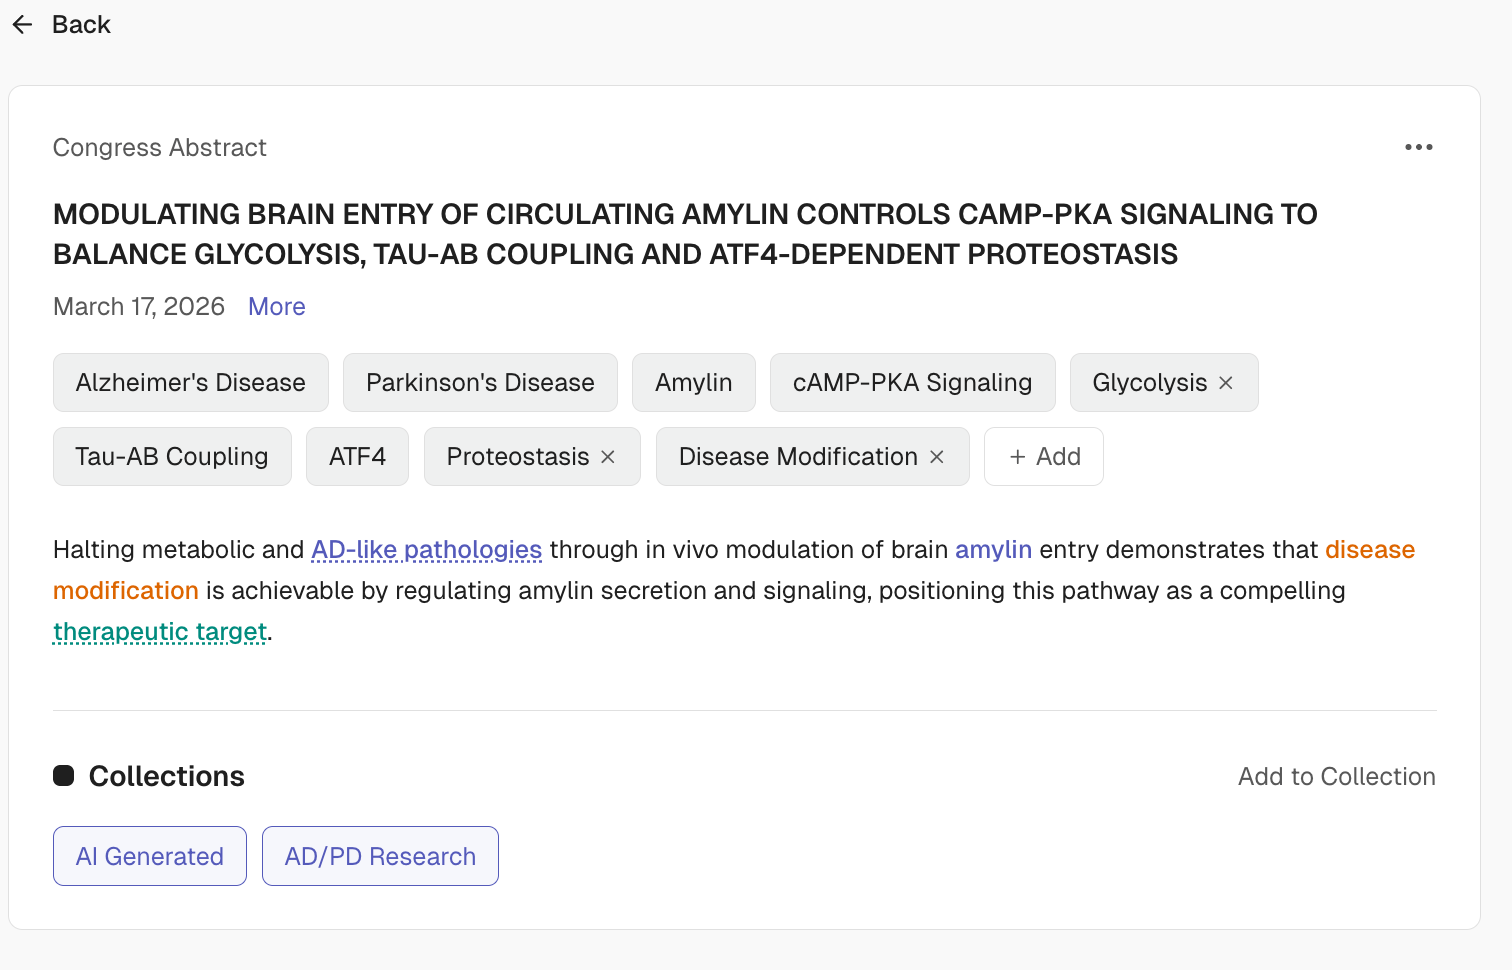1512x970 pixels.
Task: Open the AD-like pathologies link
Action: coord(426,550)
